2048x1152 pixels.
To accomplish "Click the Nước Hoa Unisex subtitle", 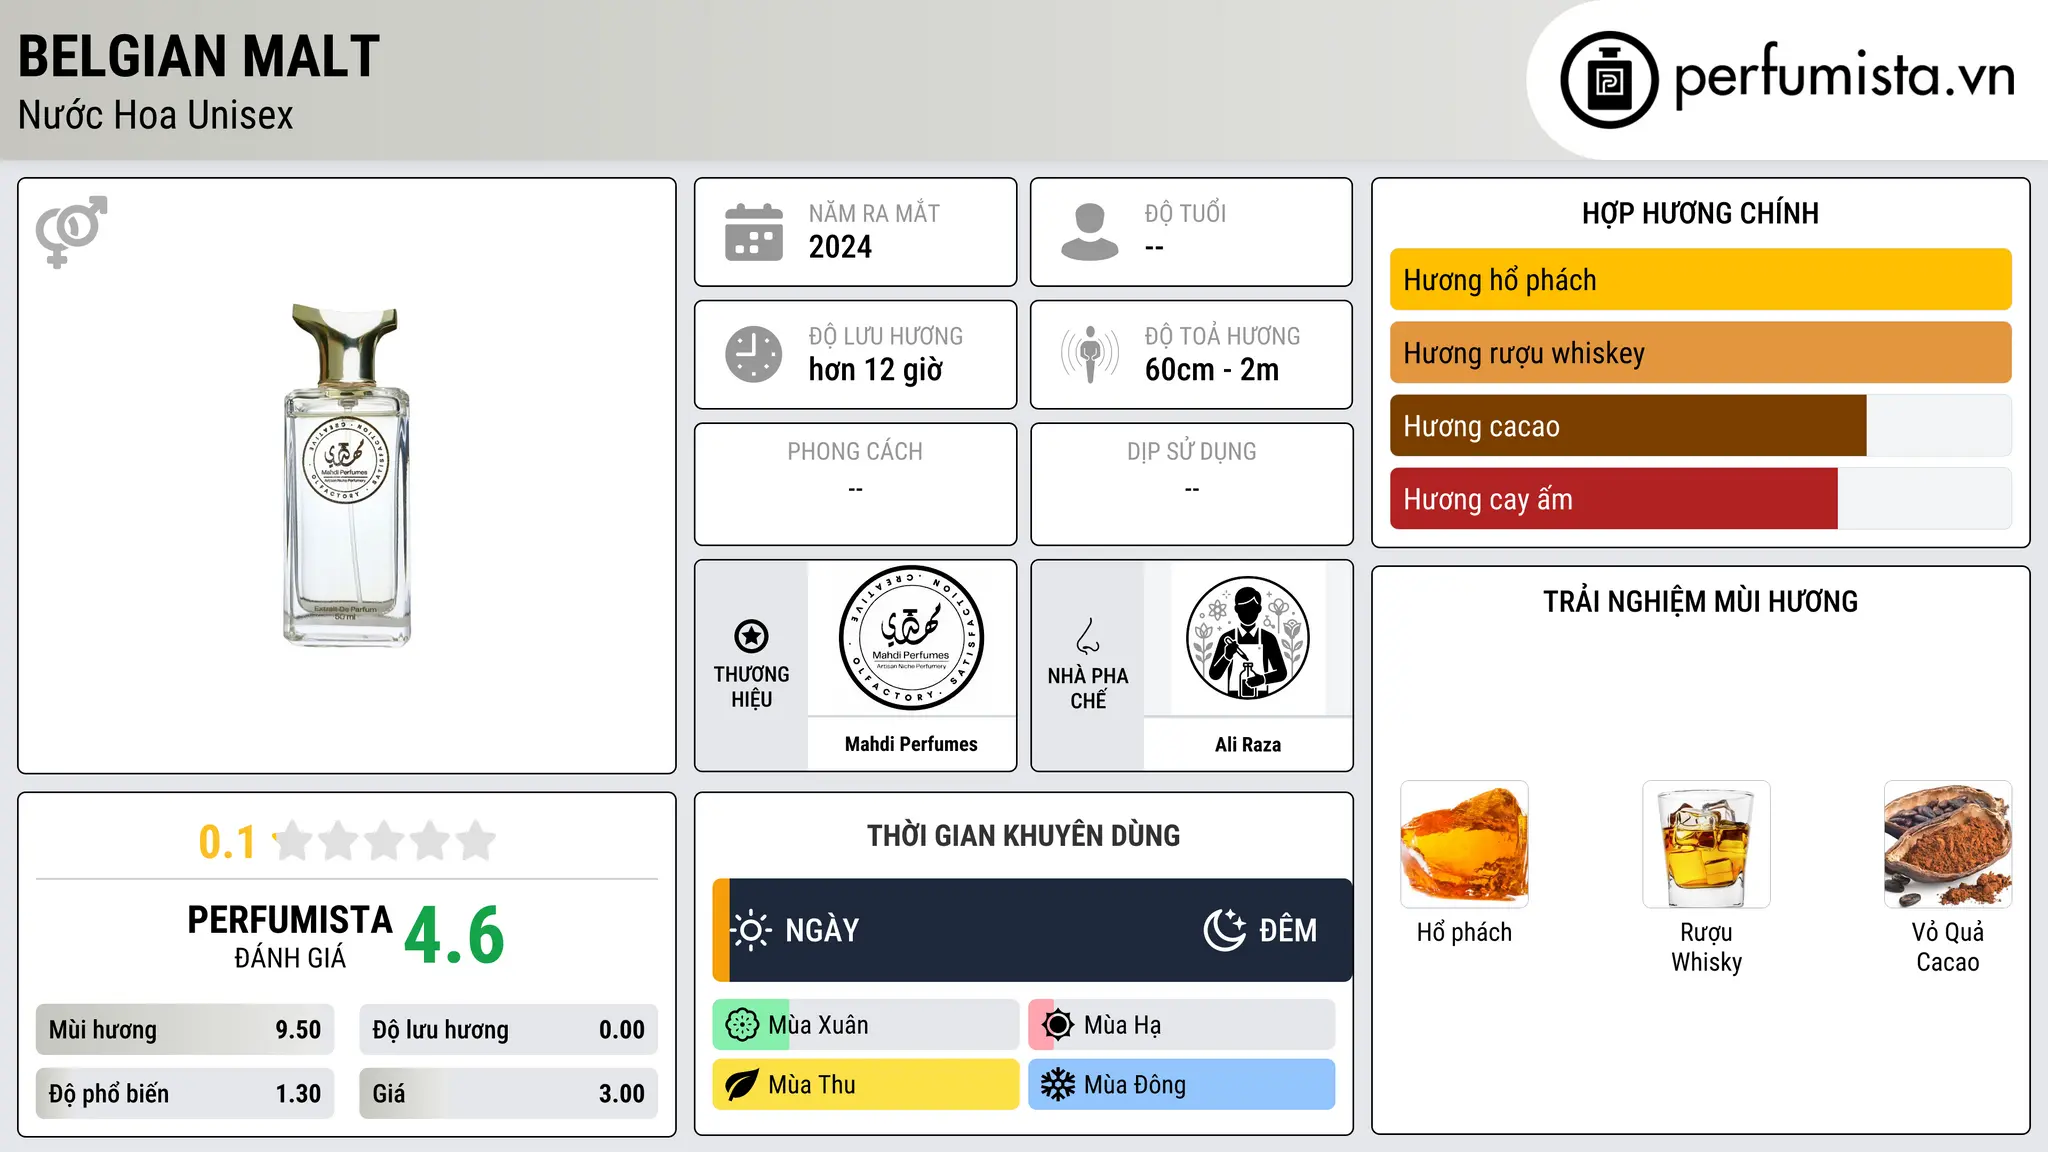I will (156, 115).
